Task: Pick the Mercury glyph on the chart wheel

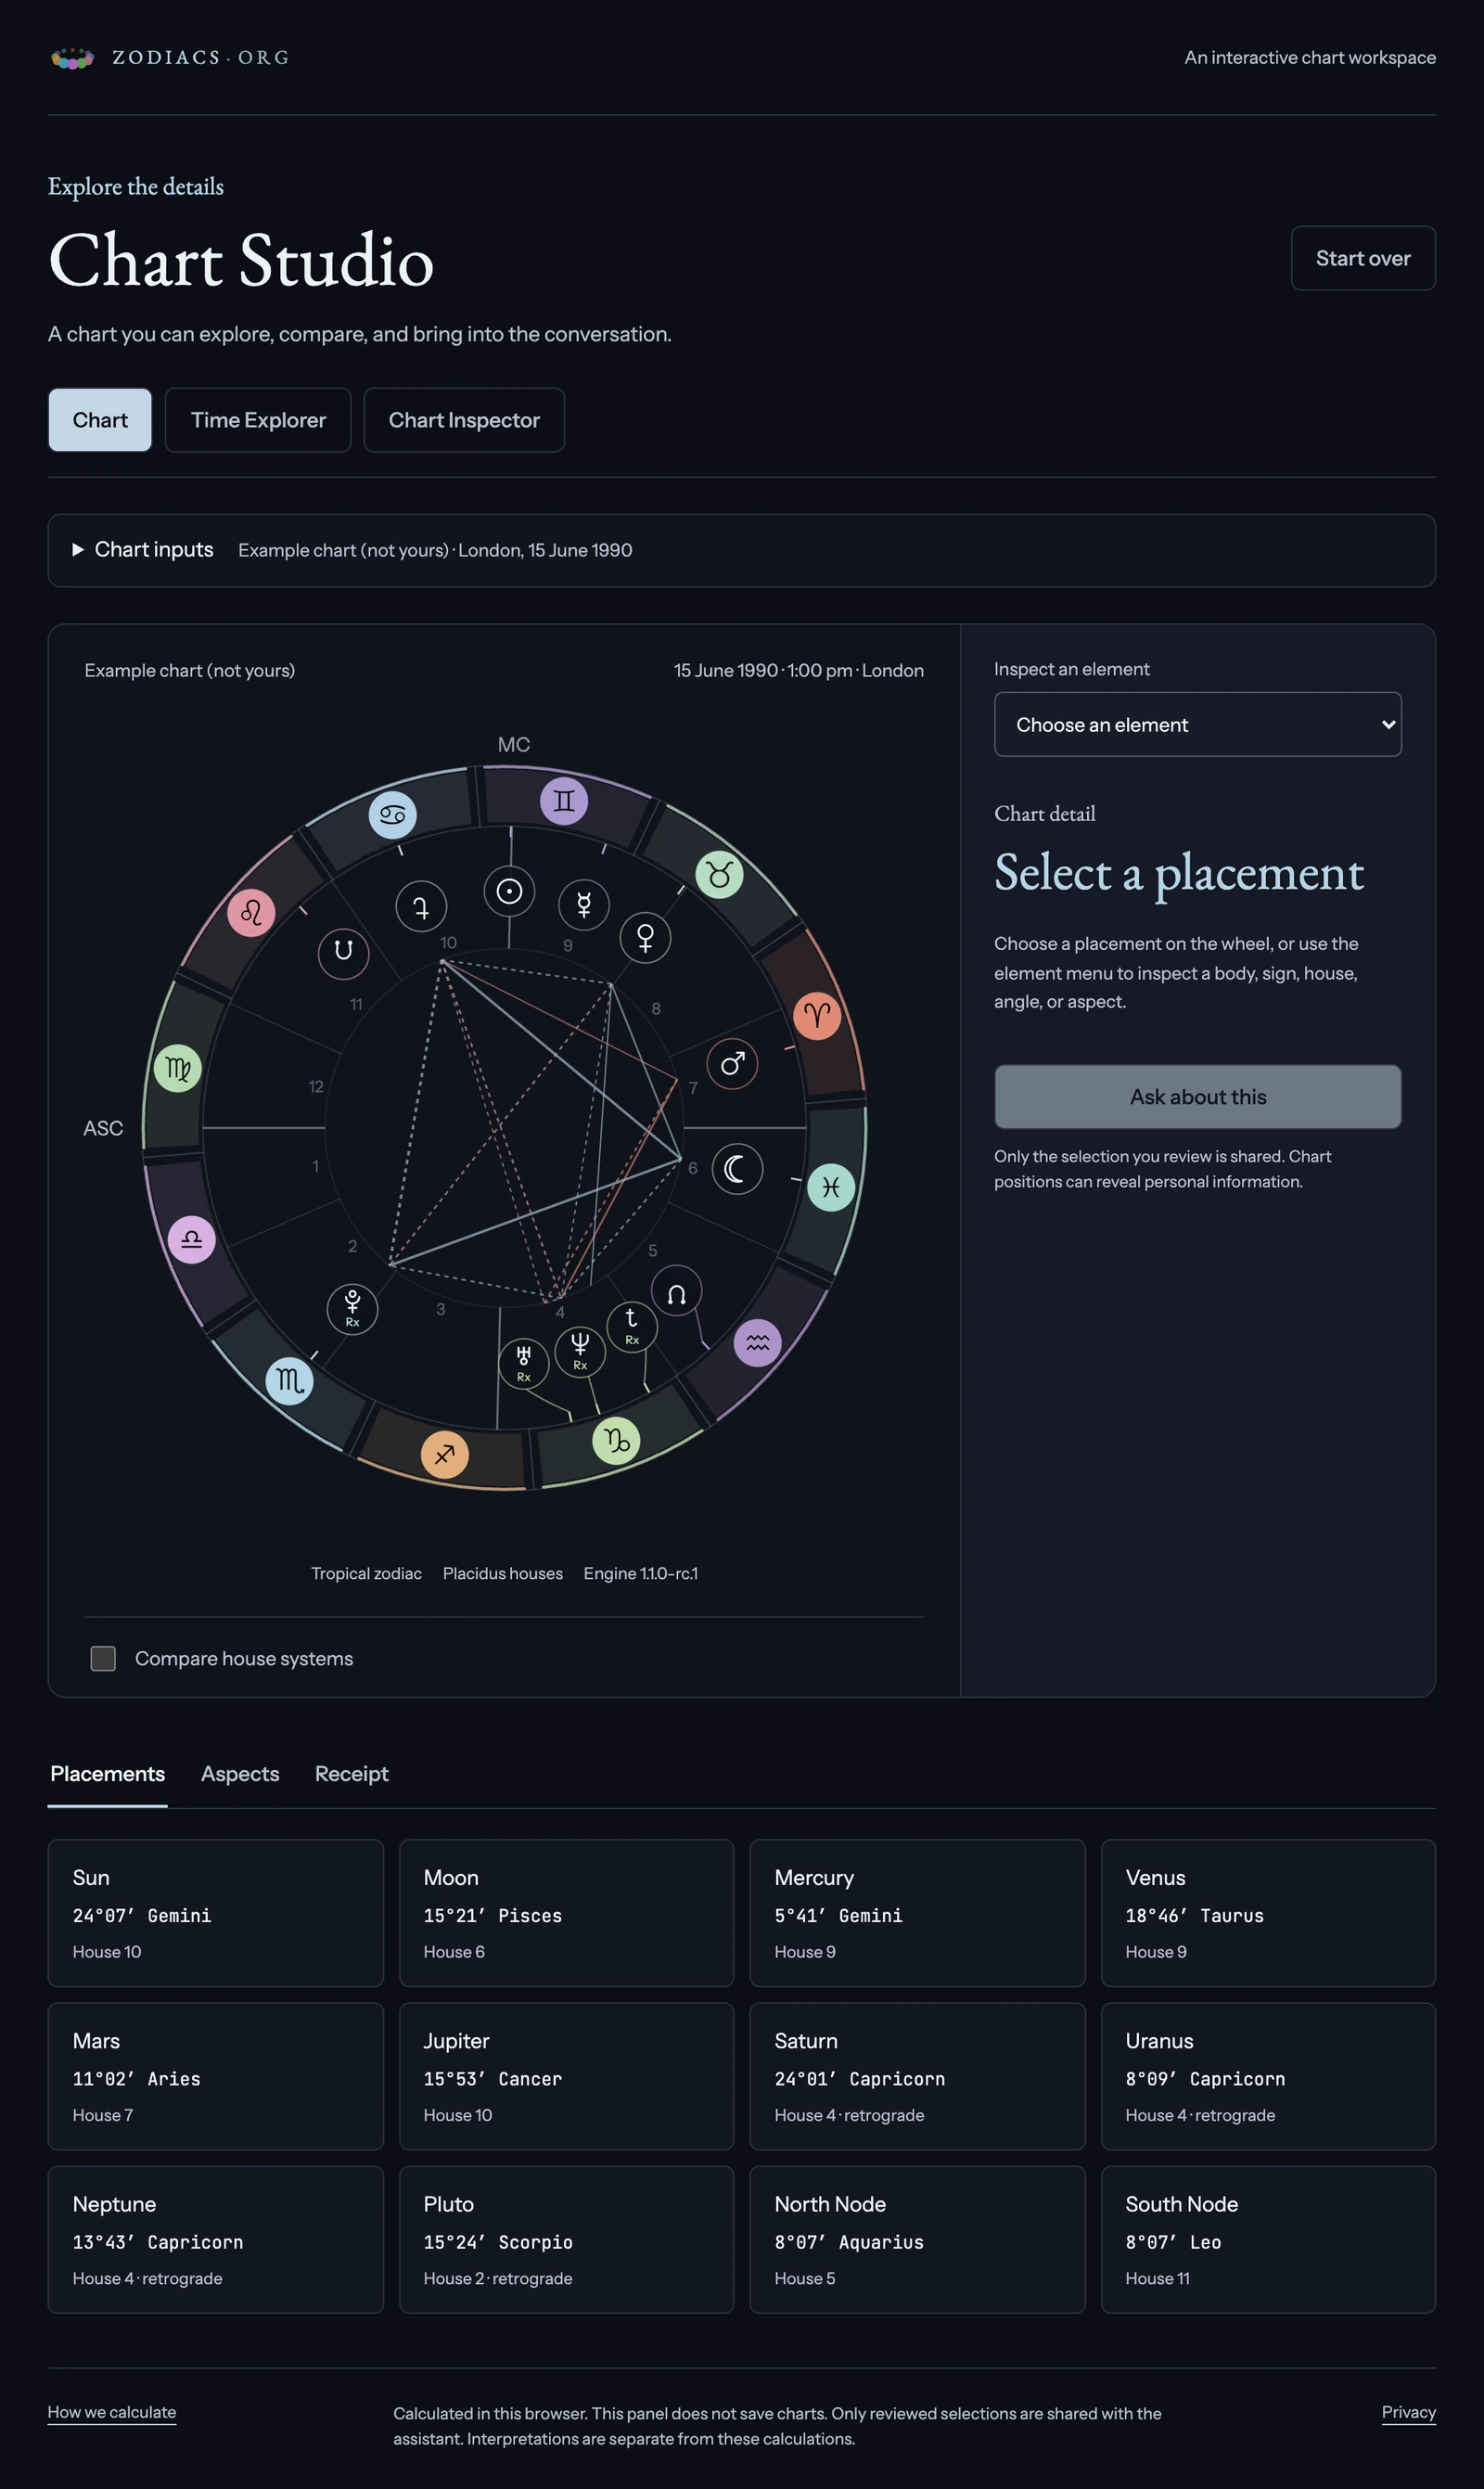Action: pyautogui.click(x=584, y=905)
